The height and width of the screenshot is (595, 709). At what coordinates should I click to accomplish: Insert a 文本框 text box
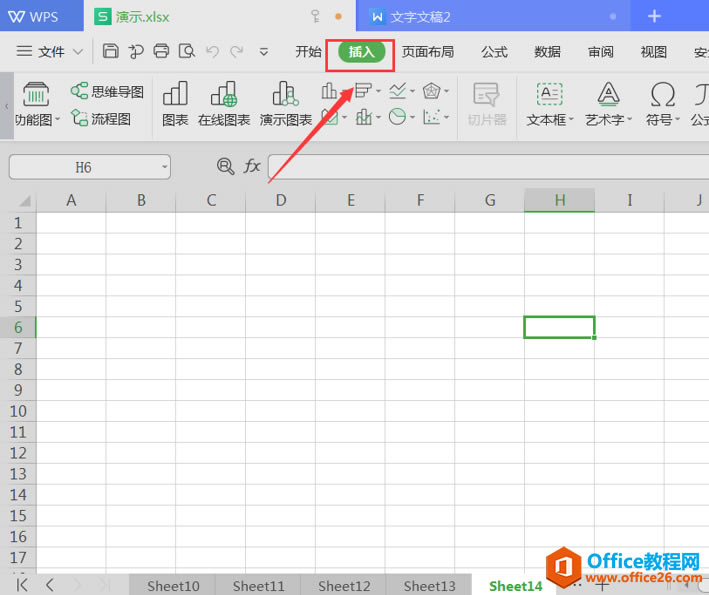549,104
